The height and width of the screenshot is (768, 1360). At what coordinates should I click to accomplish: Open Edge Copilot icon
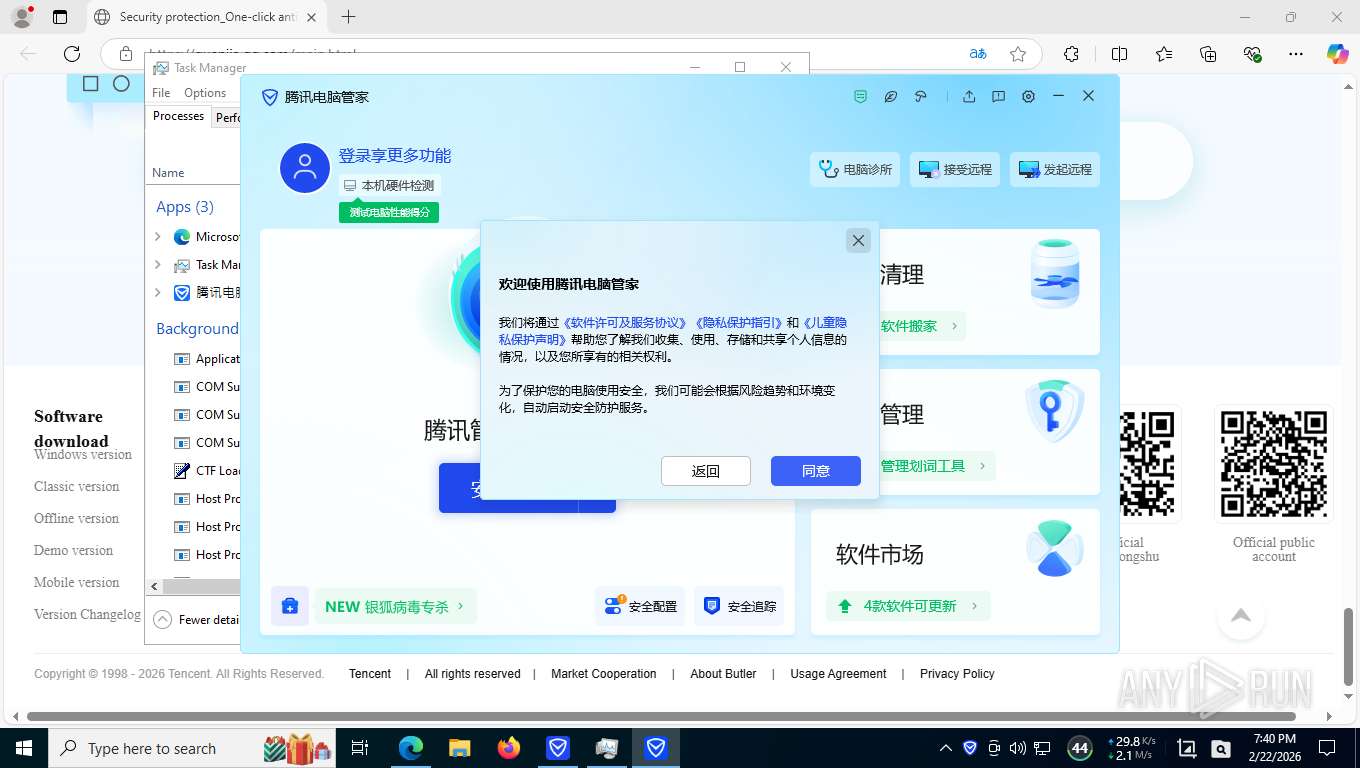[x=1337, y=54]
